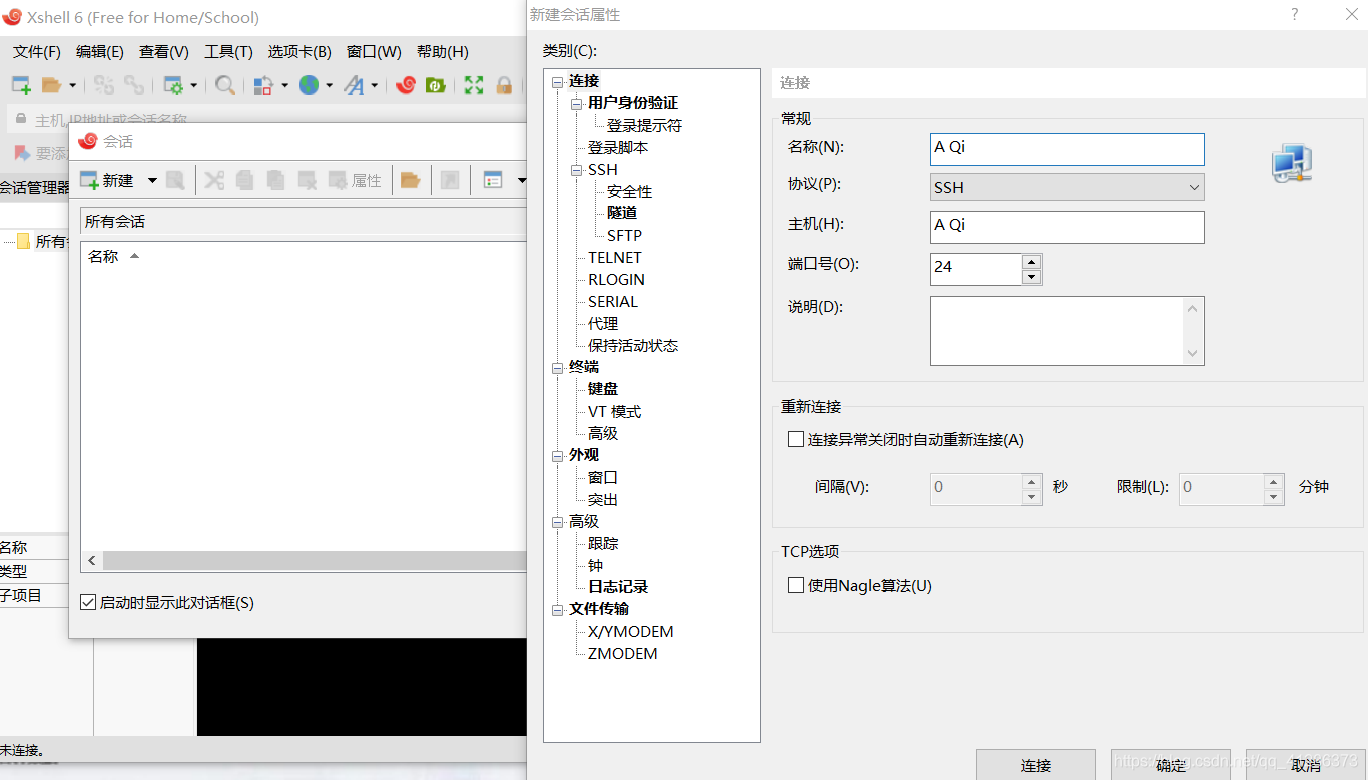
Task: Collapse the 文件传输 tree node
Action: (558, 610)
